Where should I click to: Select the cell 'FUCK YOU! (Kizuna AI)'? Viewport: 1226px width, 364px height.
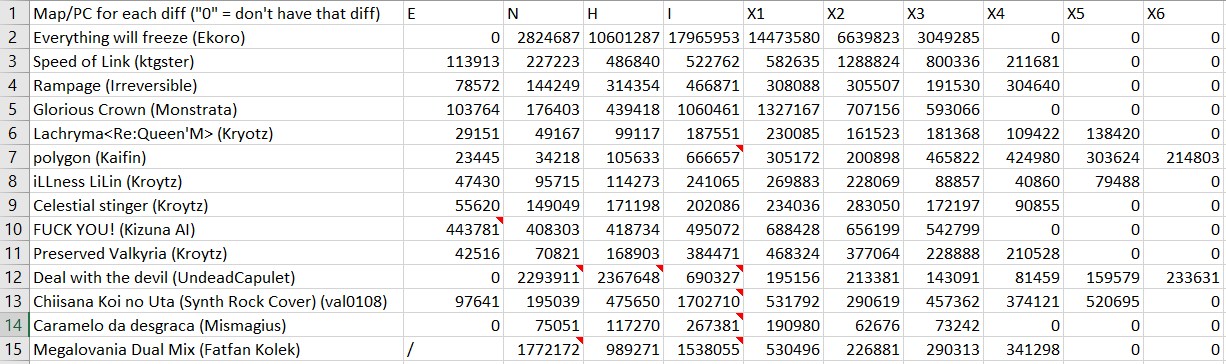(215, 229)
